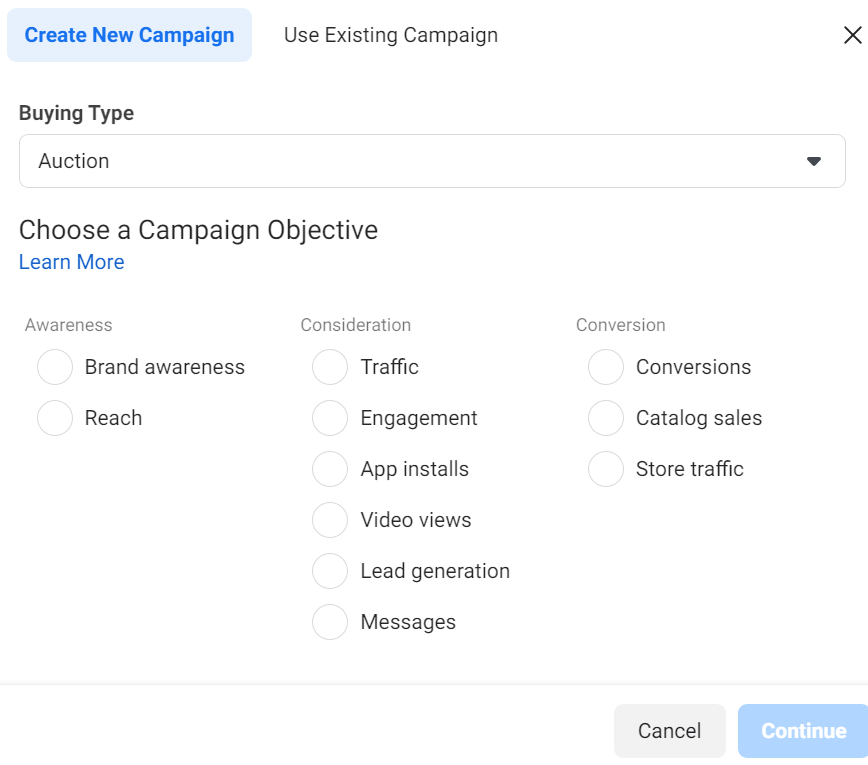Choose Catalog sales as the objective
Viewport: 868px width, 765px height.
point(606,418)
